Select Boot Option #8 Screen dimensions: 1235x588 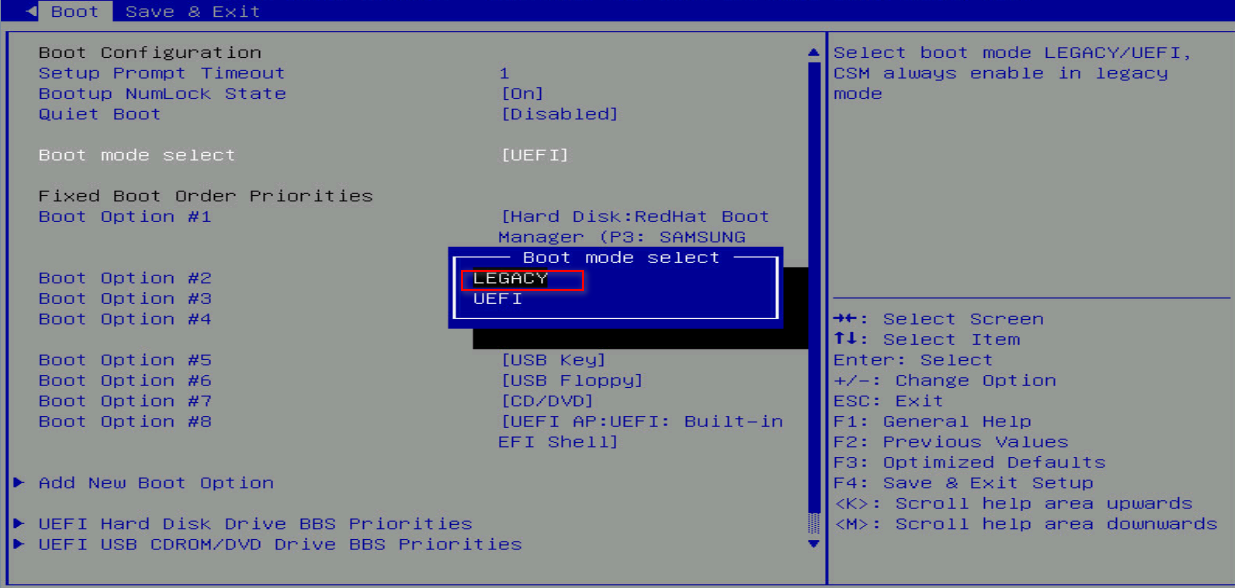point(125,422)
